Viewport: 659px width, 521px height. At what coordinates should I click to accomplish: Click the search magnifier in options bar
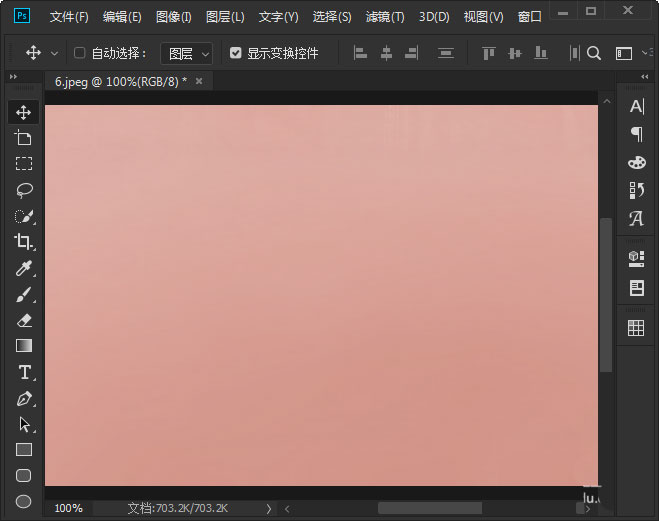click(x=594, y=53)
